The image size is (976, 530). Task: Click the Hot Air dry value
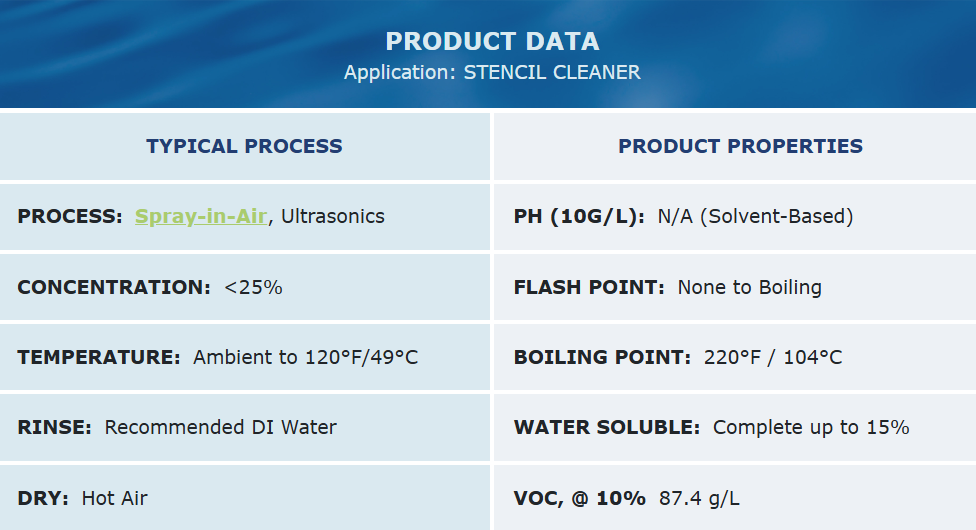point(115,498)
